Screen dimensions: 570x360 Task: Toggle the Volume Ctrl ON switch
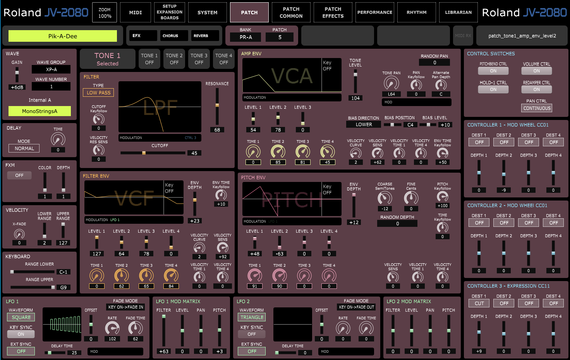537,71
